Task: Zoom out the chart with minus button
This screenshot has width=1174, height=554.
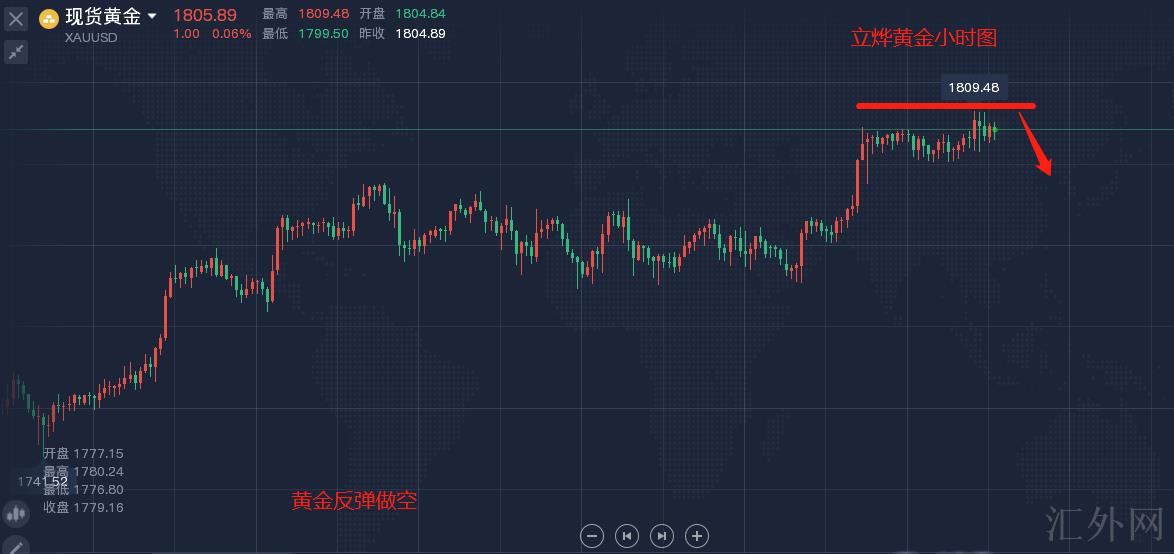Action: pos(592,536)
